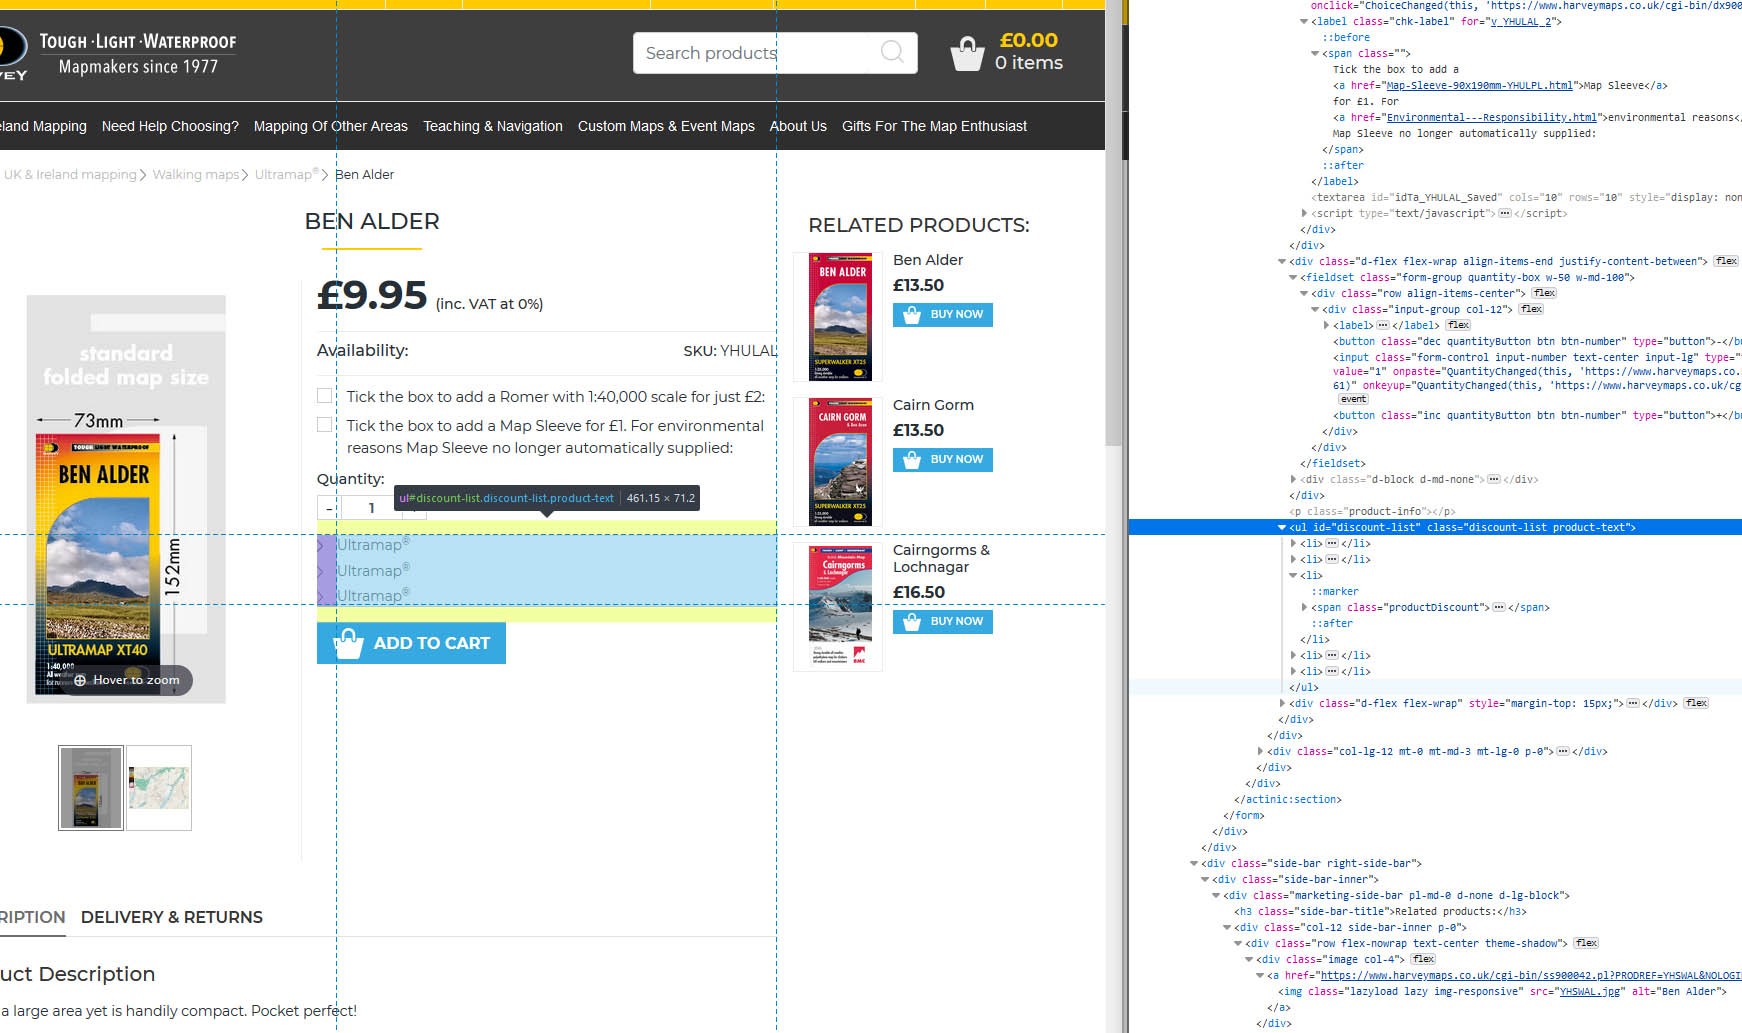This screenshot has width=1742, height=1033.
Task: Open Cairngorms & Lochnagar cover image
Action: [x=839, y=607]
